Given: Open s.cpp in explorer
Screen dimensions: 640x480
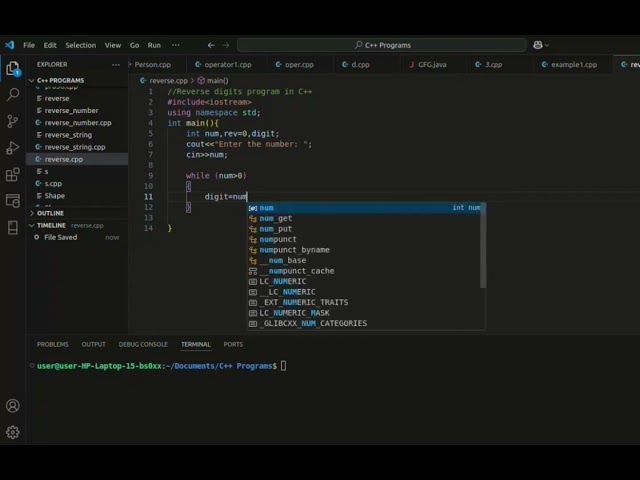Looking at the screenshot, I should [77, 184].
